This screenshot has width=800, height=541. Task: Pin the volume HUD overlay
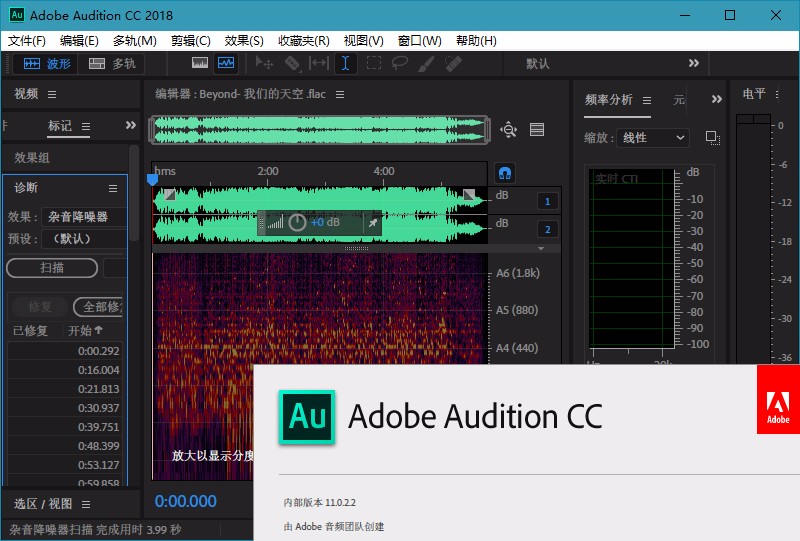pos(372,223)
